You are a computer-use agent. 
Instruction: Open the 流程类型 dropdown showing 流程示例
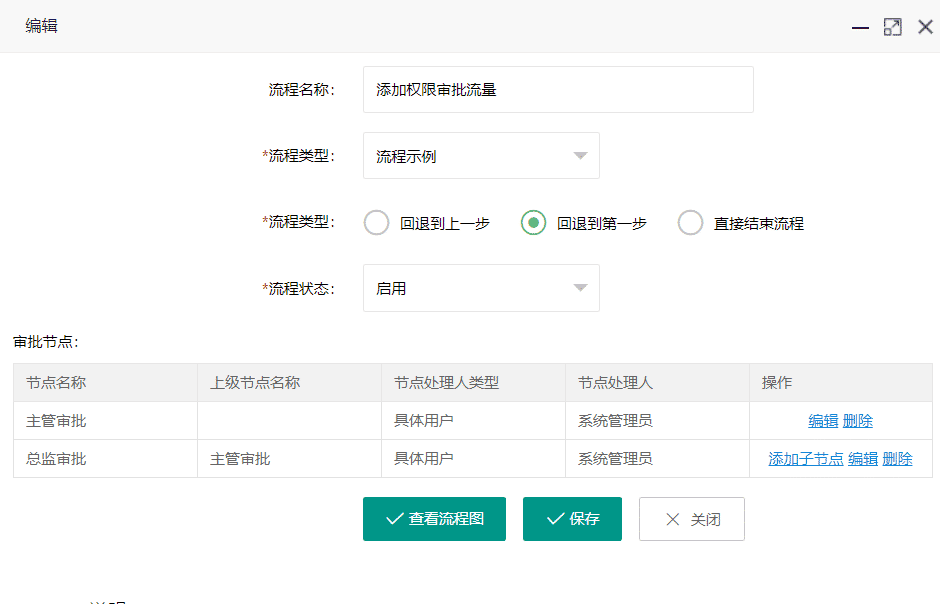(481, 155)
